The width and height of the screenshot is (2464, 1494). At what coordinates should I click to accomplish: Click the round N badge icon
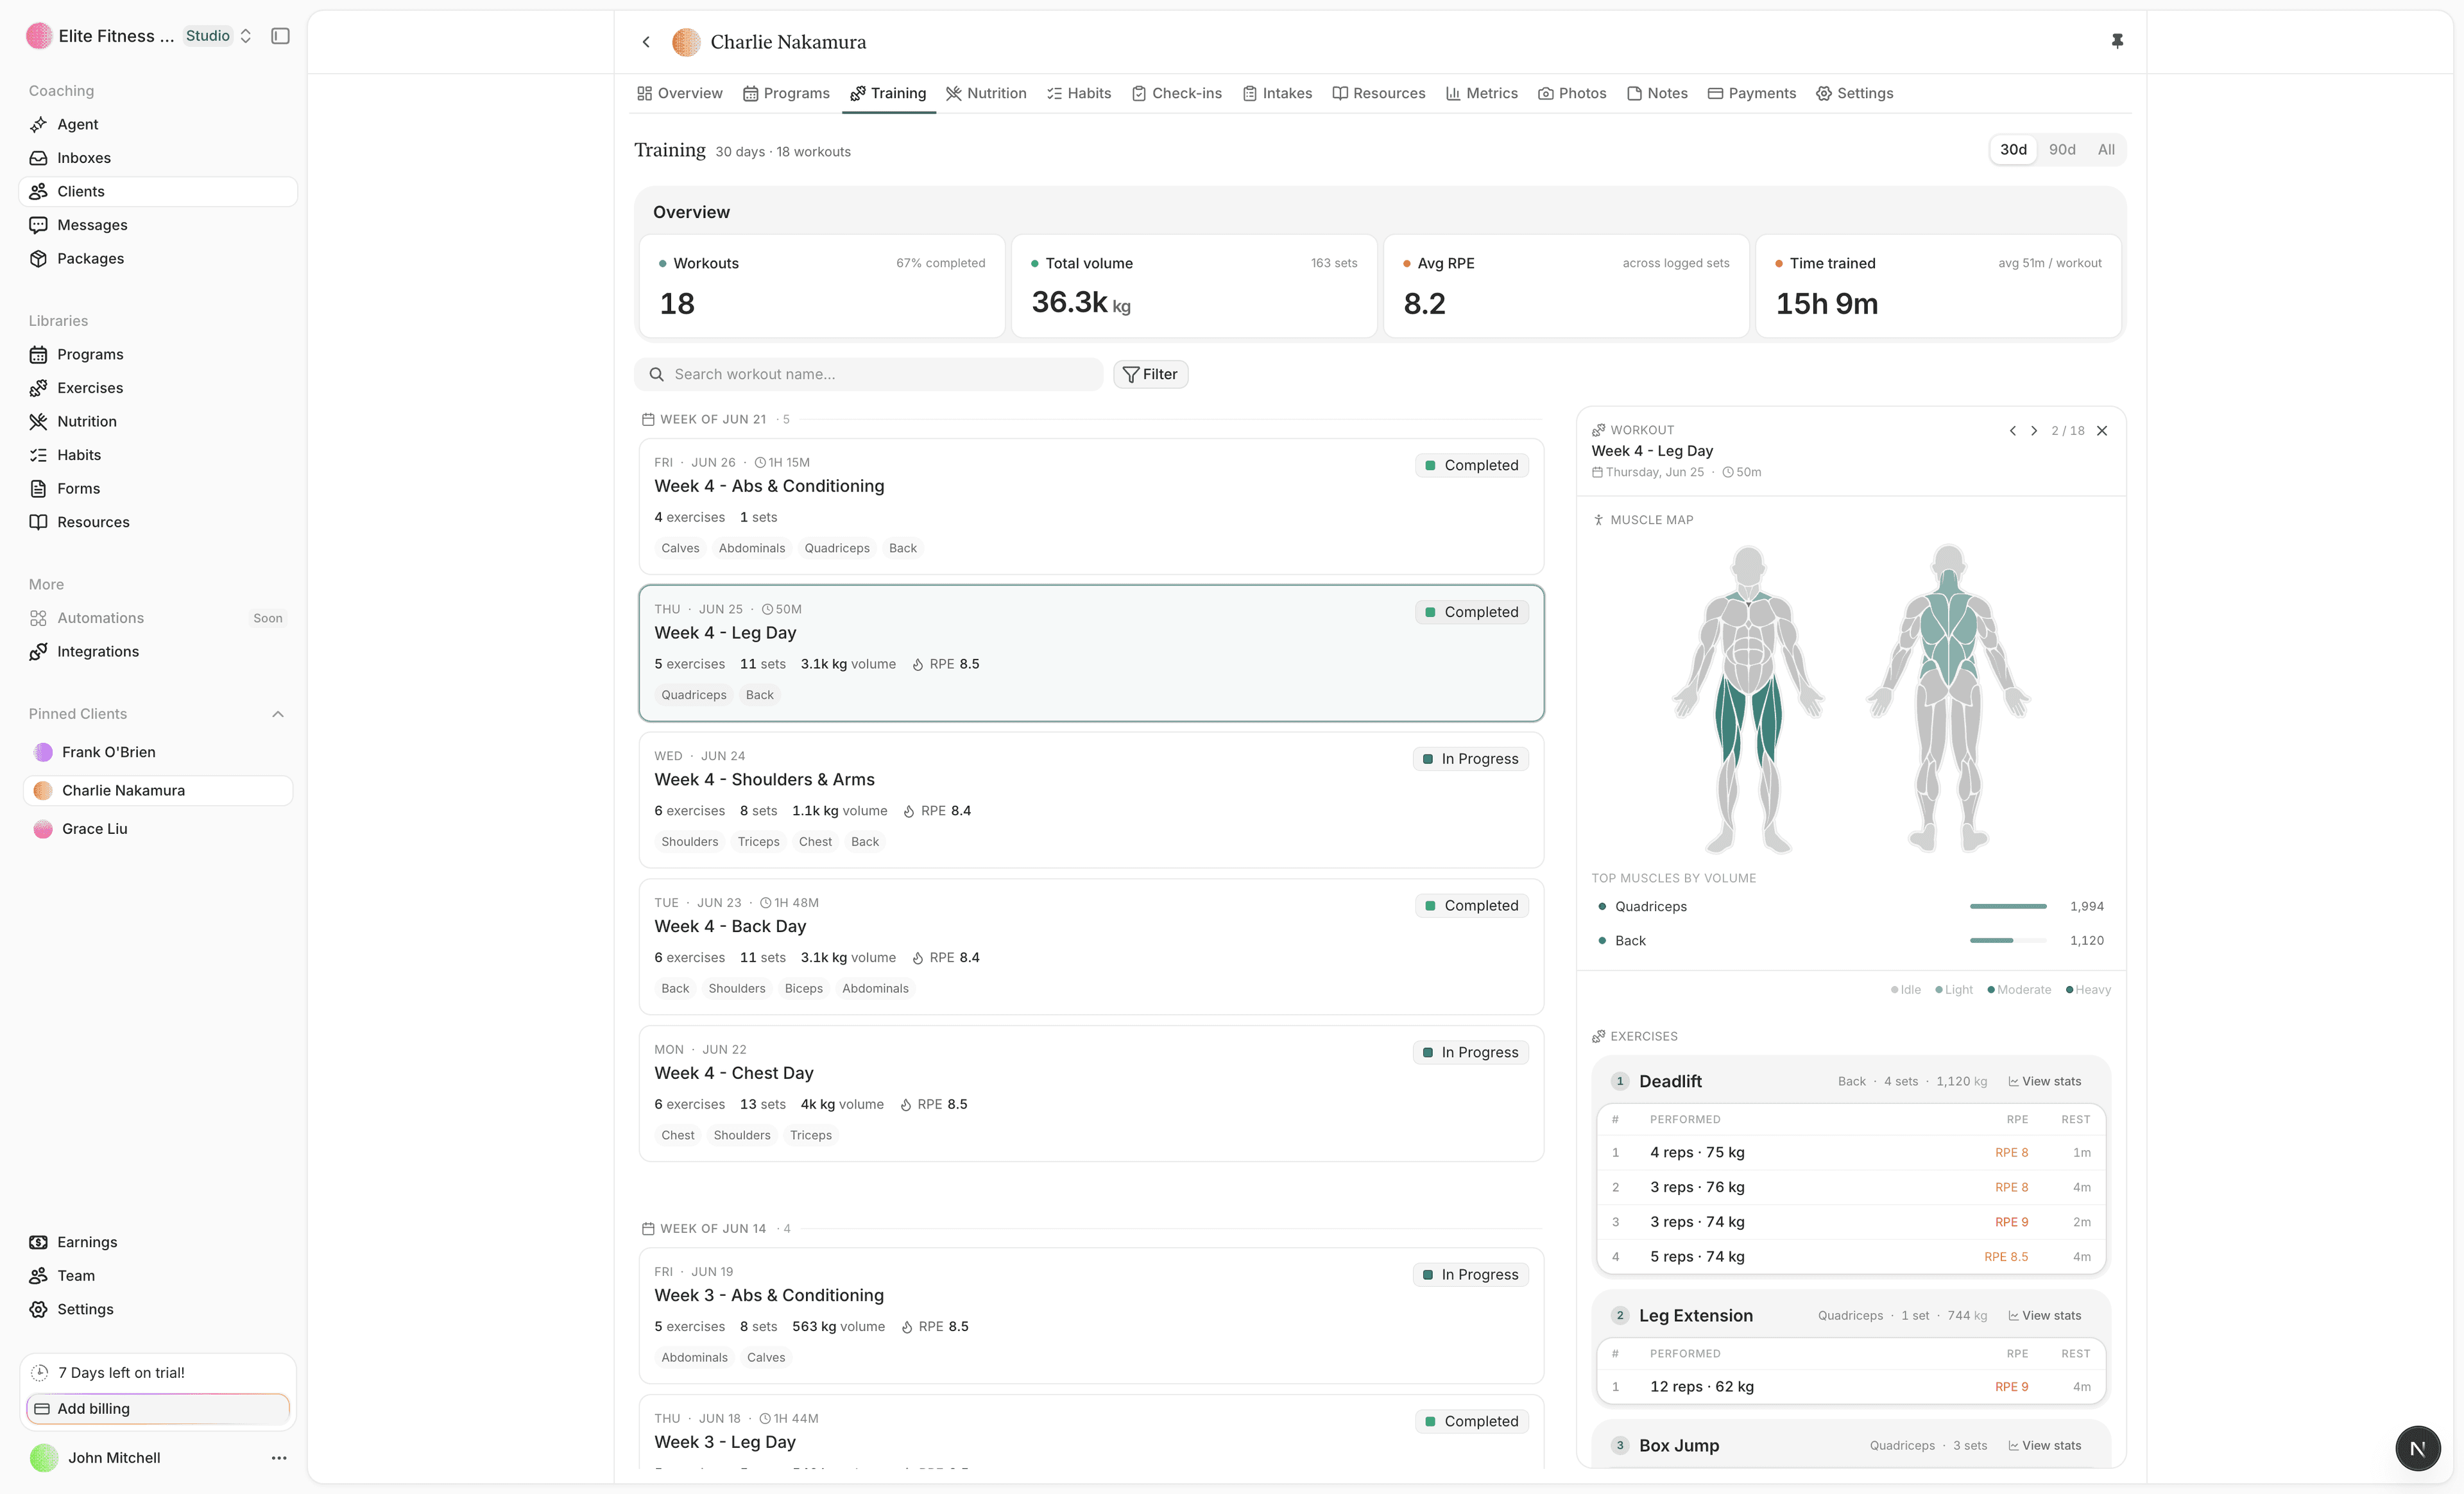pos(2417,1448)
